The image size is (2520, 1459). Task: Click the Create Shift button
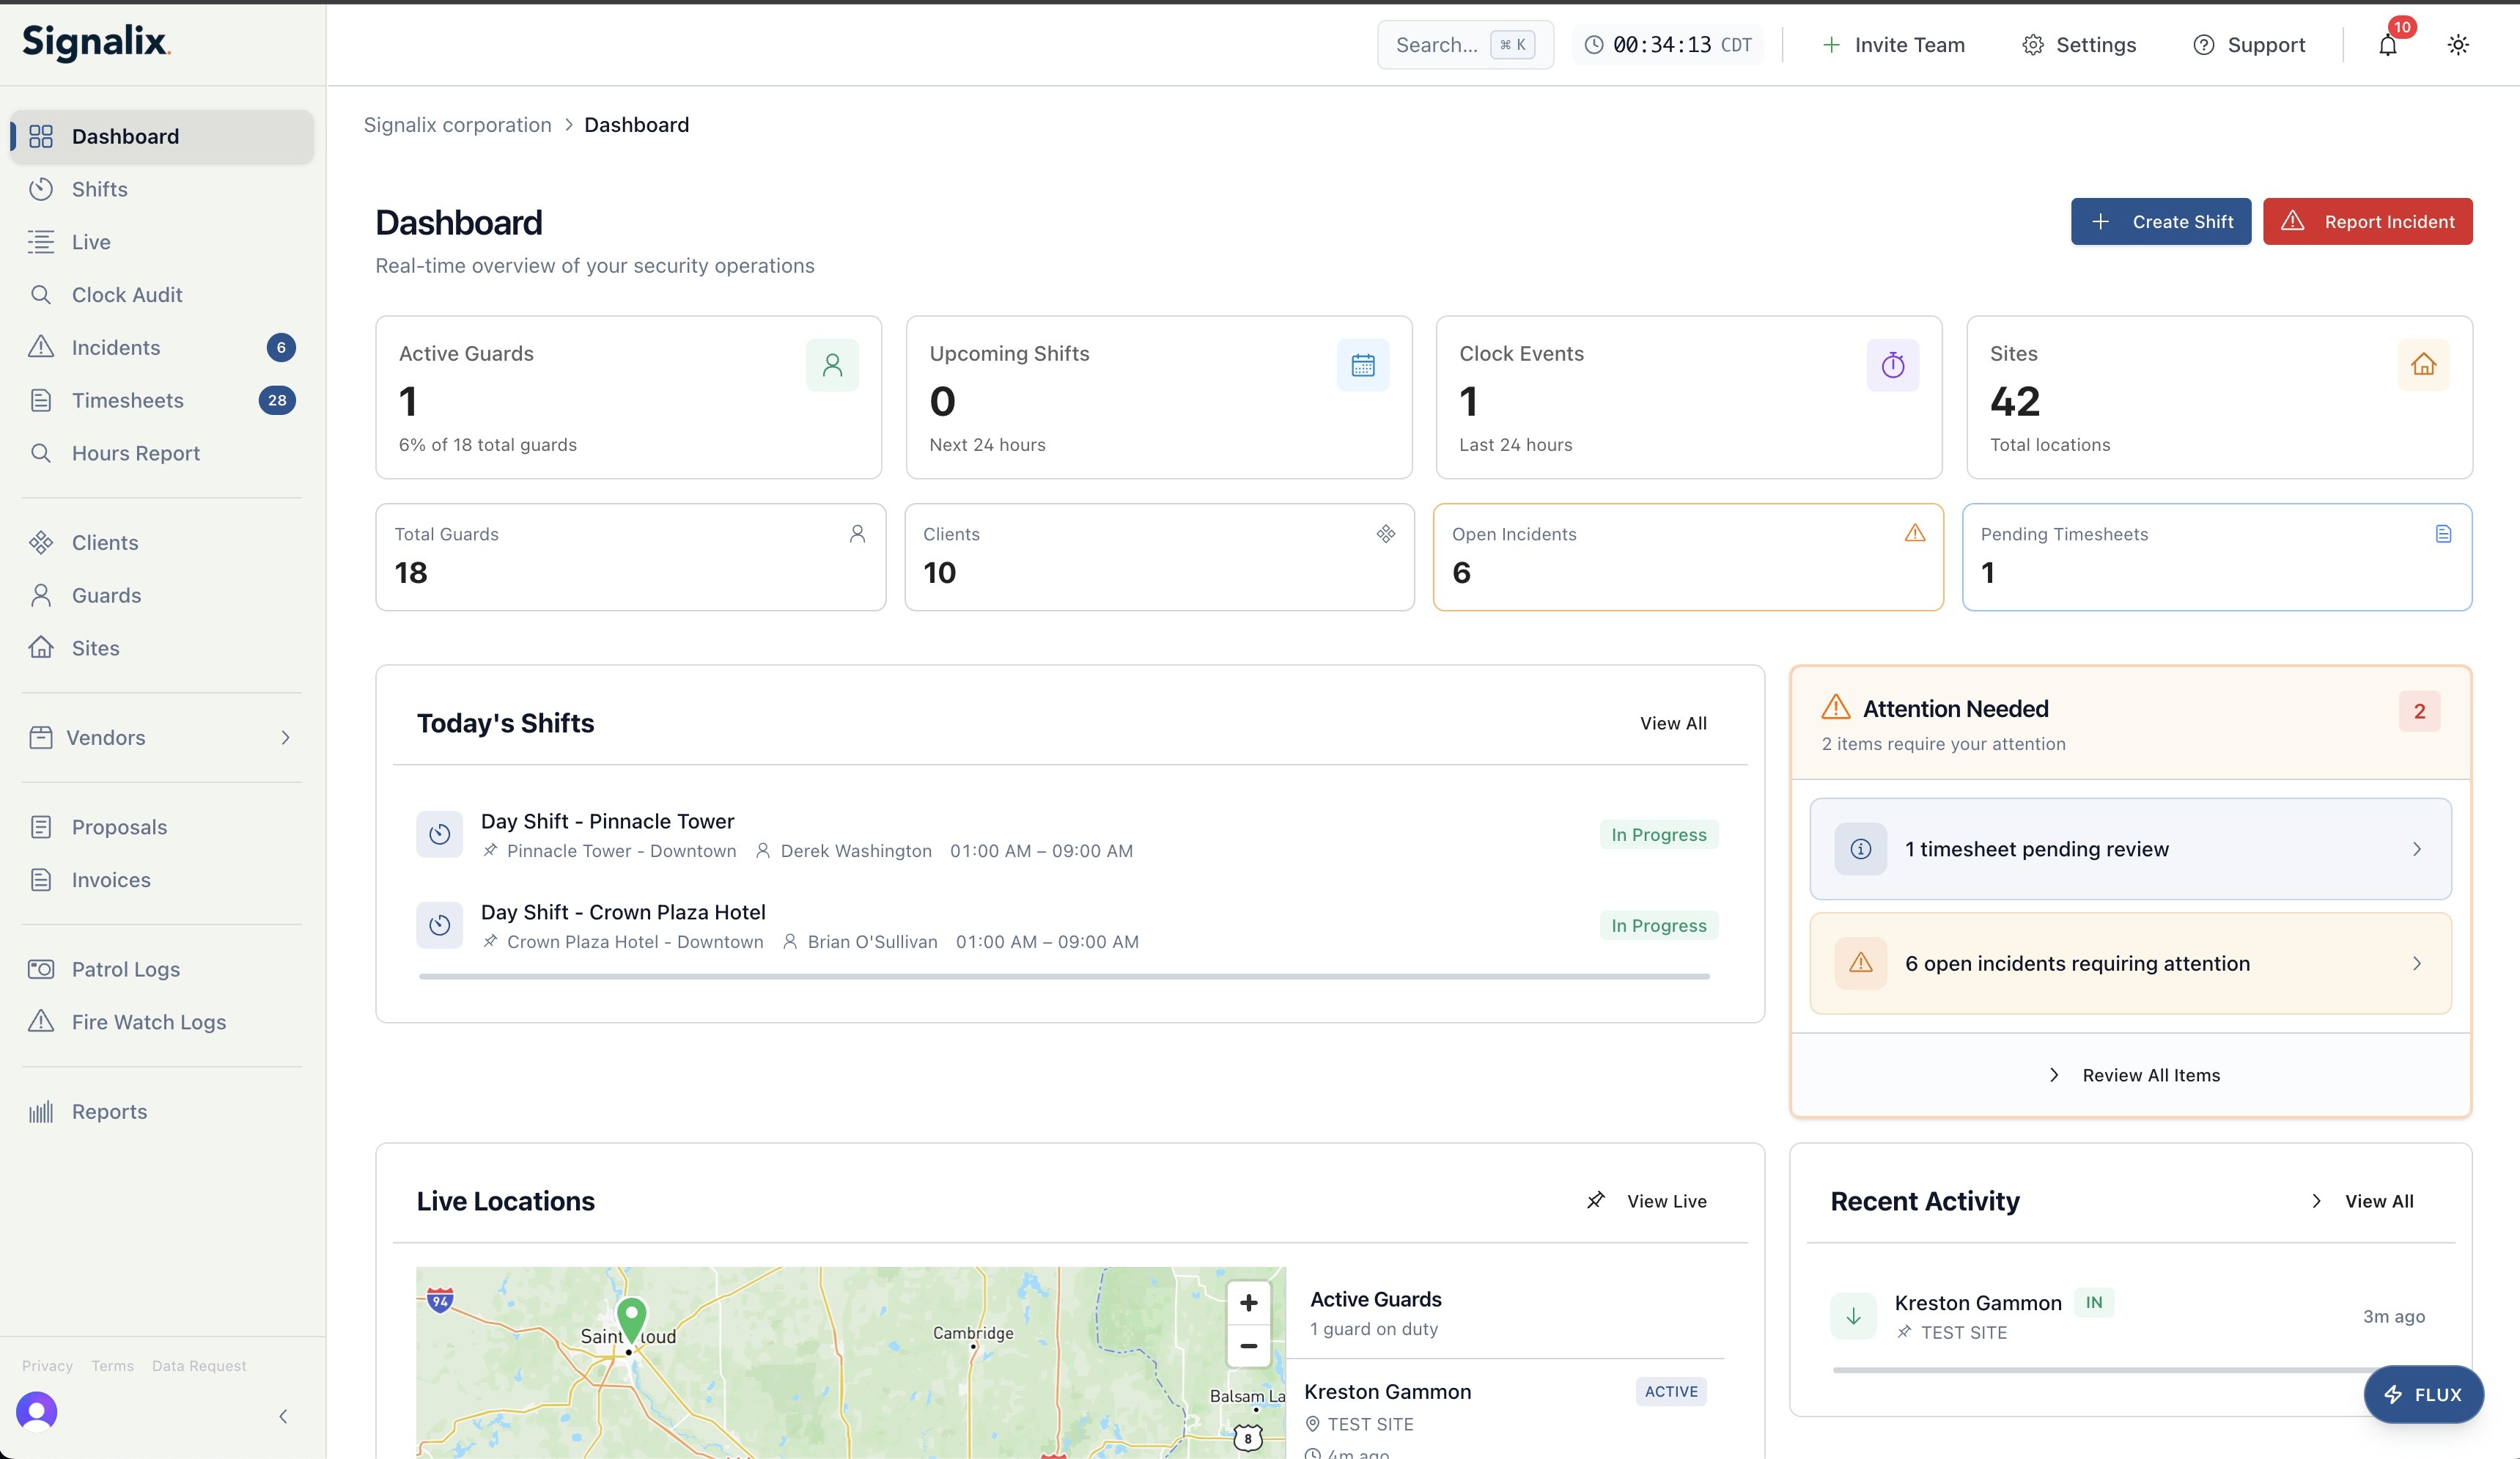pos(2160,222)
